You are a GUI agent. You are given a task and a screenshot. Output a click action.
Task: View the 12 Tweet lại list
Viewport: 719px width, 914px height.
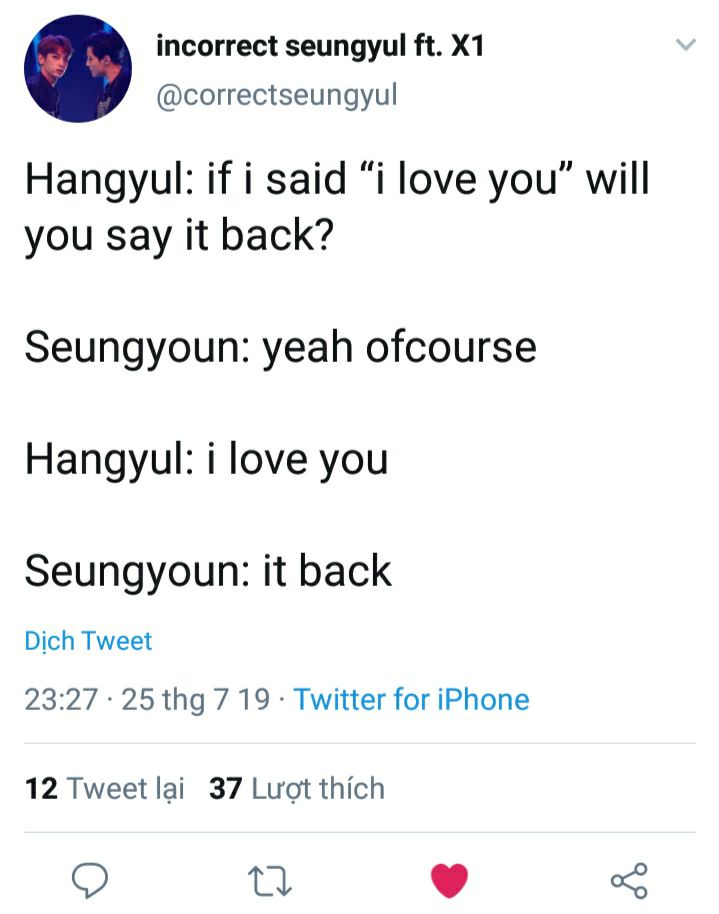coord(104,788)
